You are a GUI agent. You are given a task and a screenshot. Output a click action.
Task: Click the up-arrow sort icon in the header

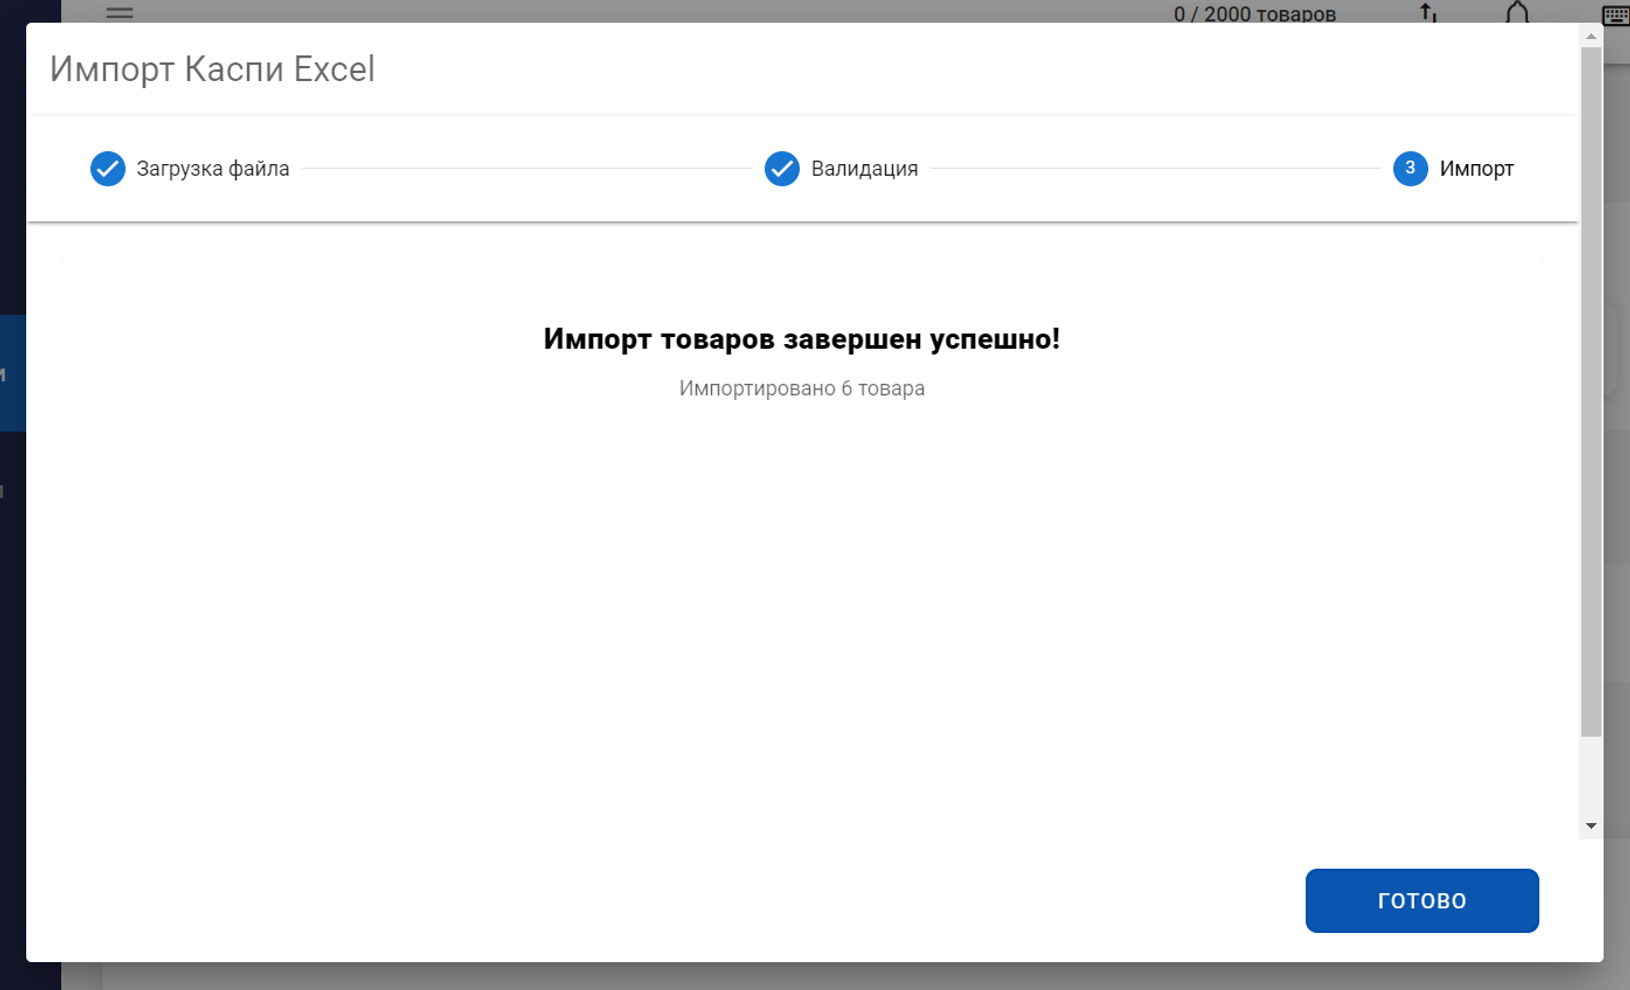point(1428,12)
